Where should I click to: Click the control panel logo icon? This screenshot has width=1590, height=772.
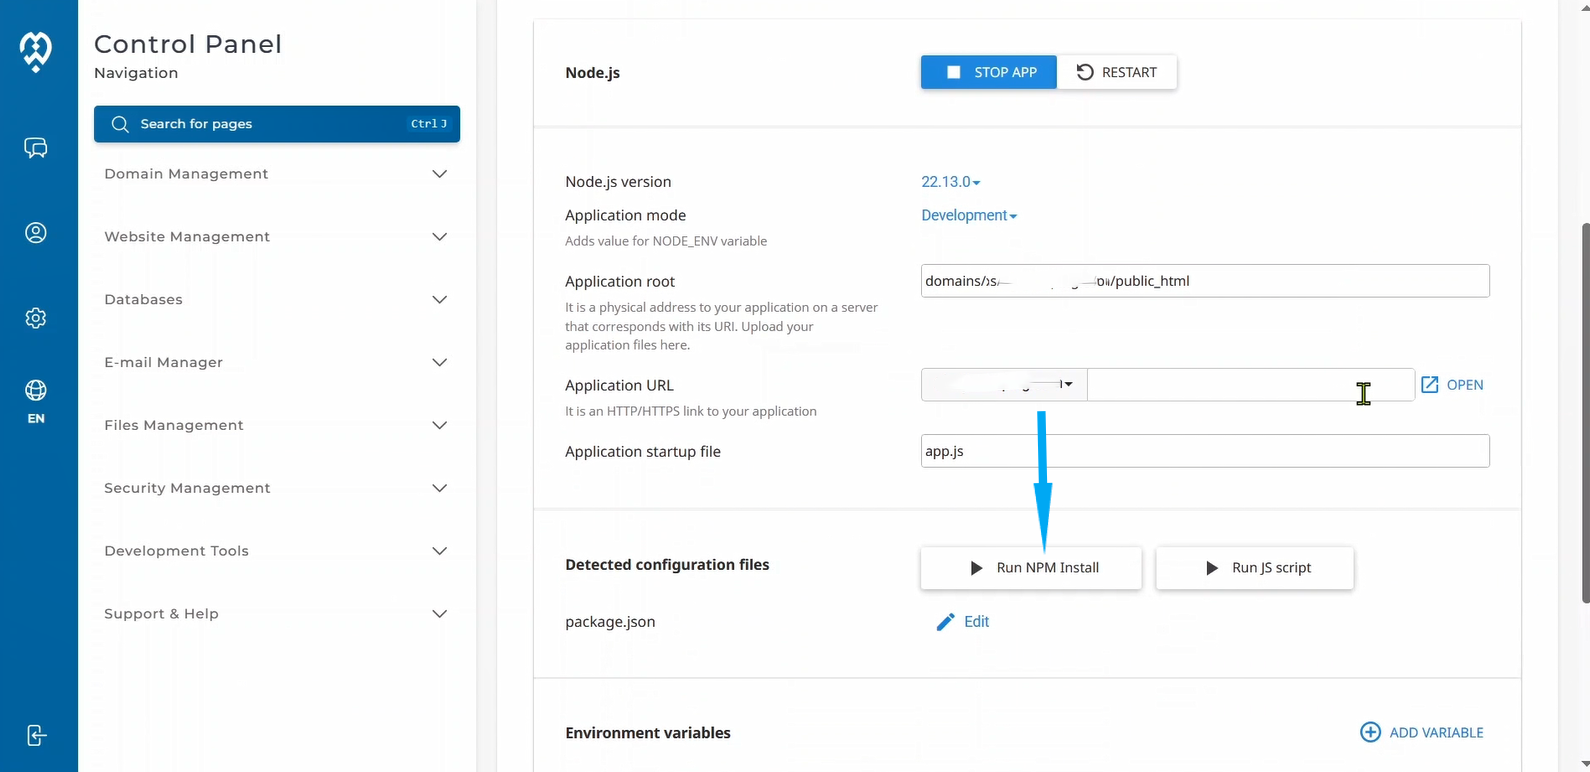pos(36,50)
